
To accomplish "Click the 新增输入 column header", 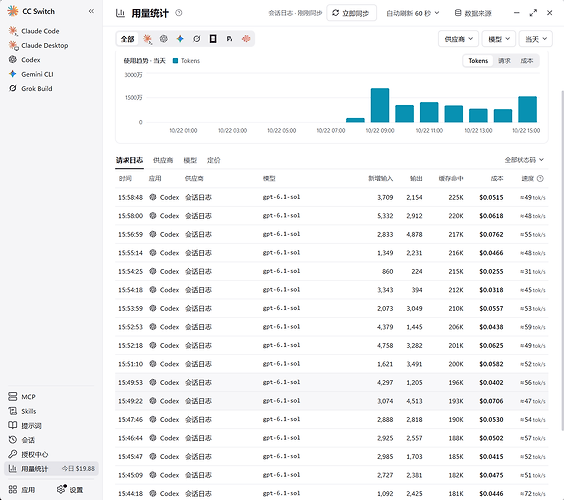I will tap(381, 178).
